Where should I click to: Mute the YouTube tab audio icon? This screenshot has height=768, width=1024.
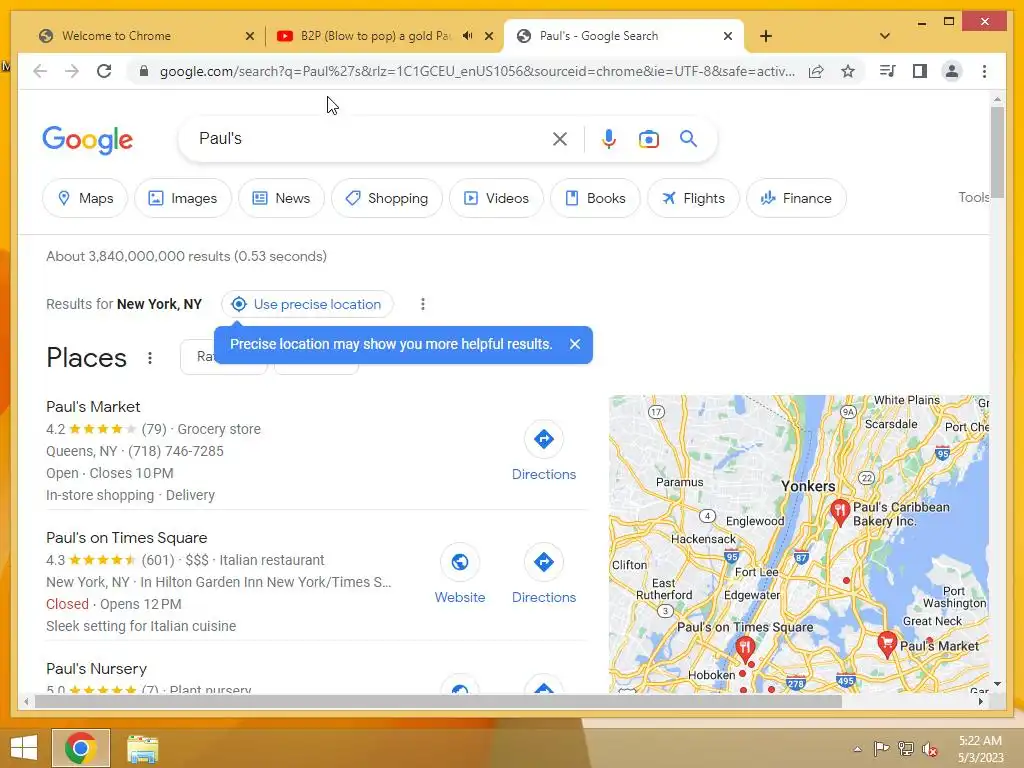468,36
